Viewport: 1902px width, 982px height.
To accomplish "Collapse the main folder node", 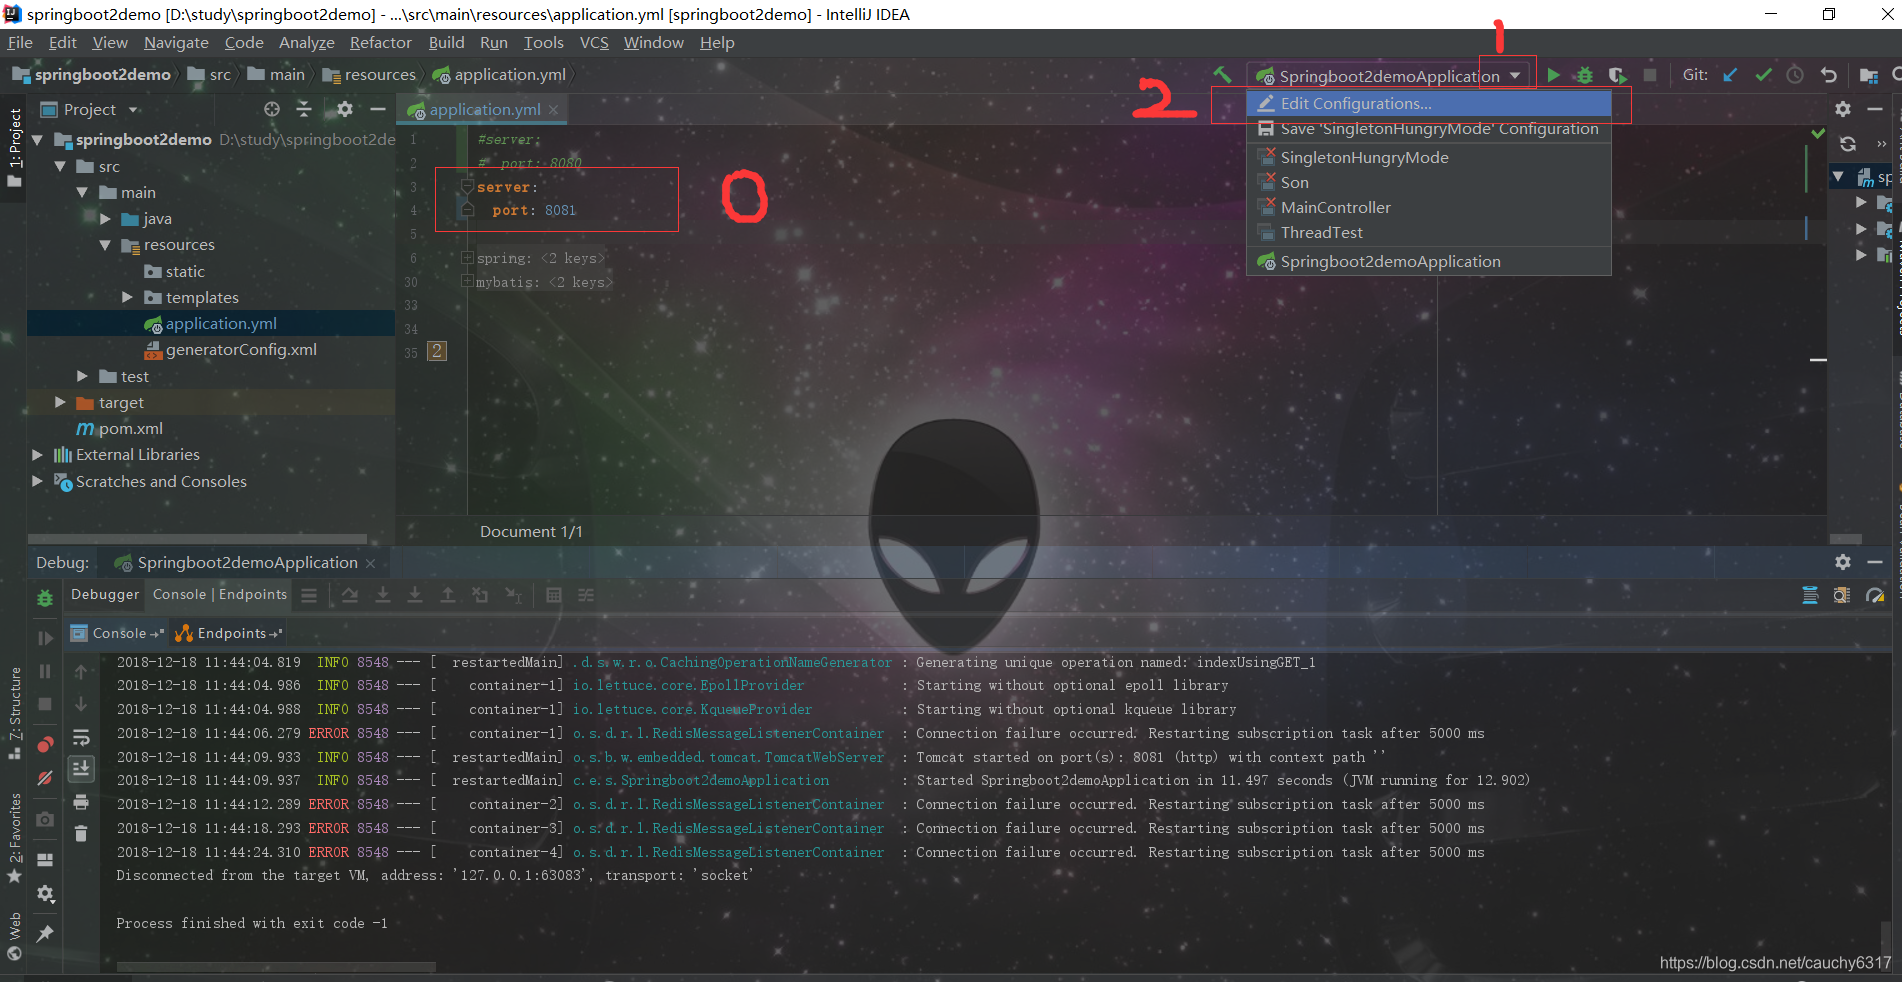I will pos(83,192).
